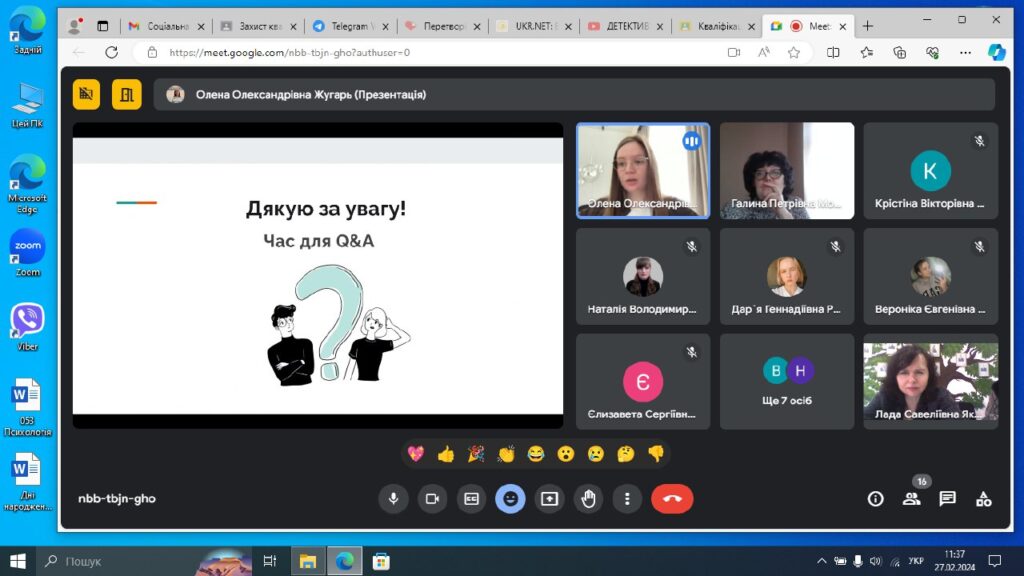
Task: Open the chat messages panel
Action: [x=947, y=498]
